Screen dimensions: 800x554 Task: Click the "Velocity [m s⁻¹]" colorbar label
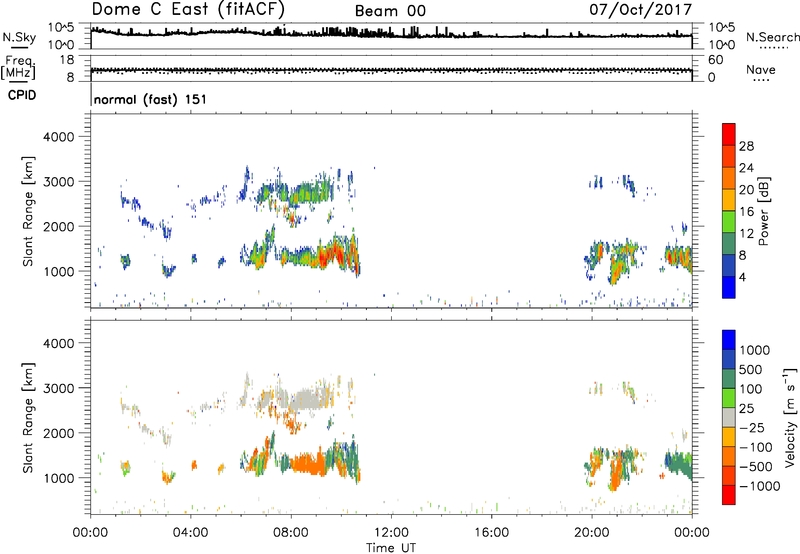coord(790,417)
